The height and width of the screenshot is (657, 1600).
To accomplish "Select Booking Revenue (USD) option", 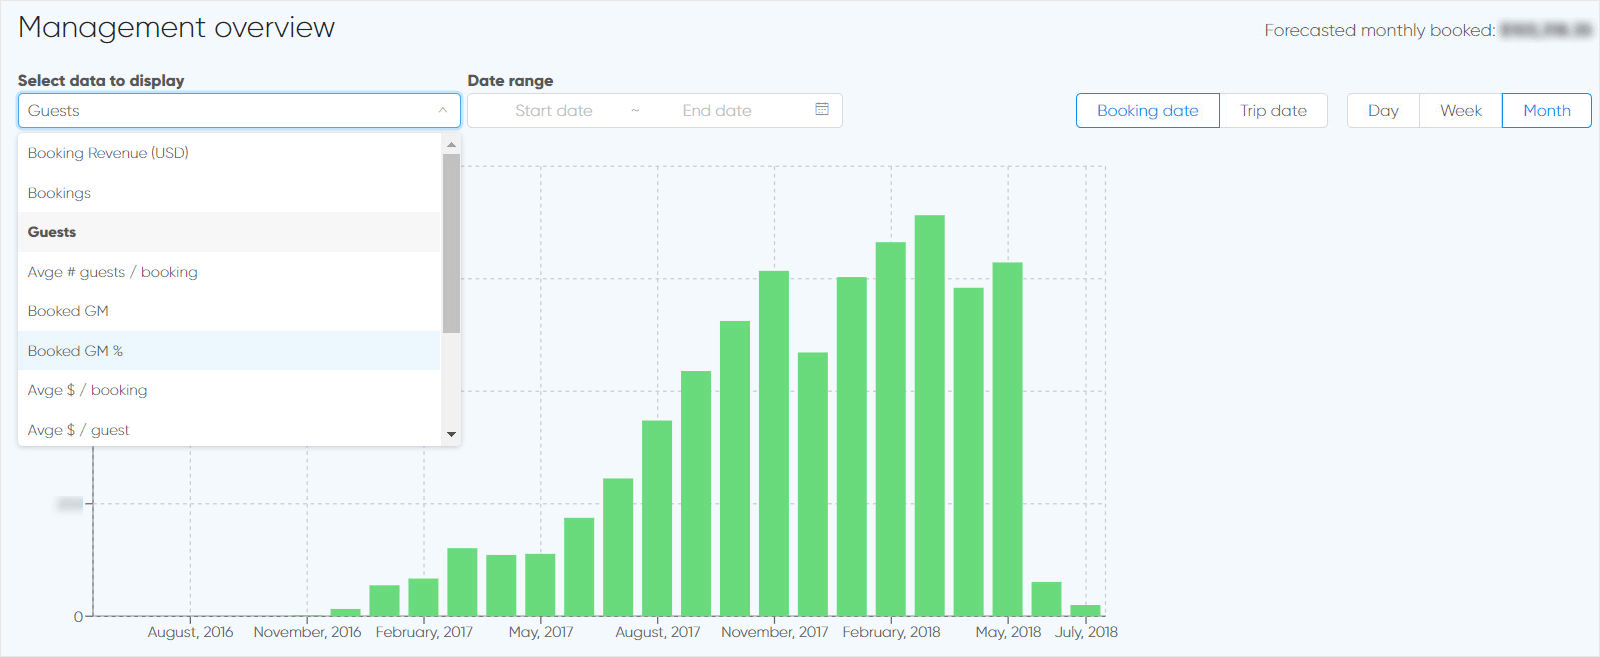I will pos(229,153).
